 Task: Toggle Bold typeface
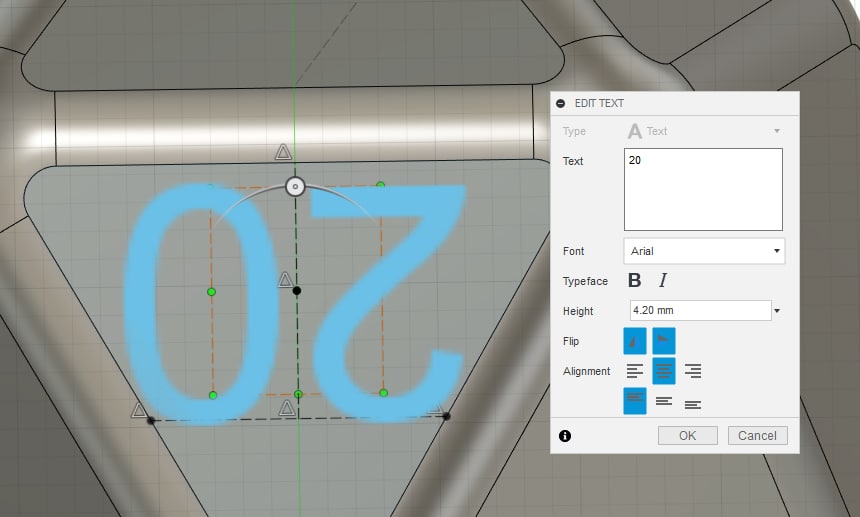pyautogui.click(x=635, y=281)
